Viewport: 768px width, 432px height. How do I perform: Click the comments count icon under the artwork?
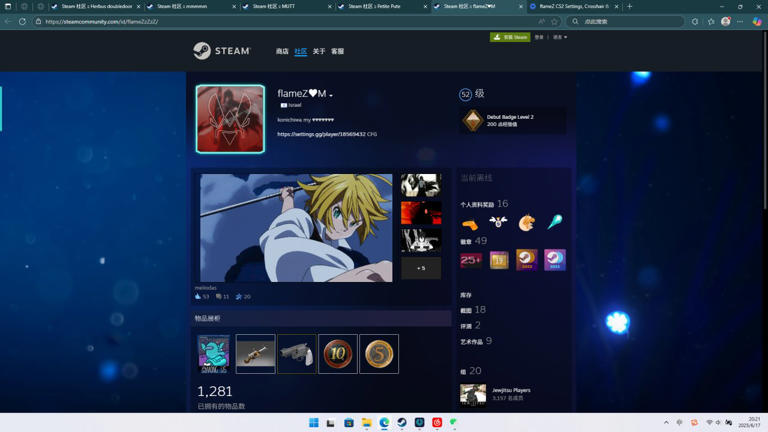click(x=218, y=296)
